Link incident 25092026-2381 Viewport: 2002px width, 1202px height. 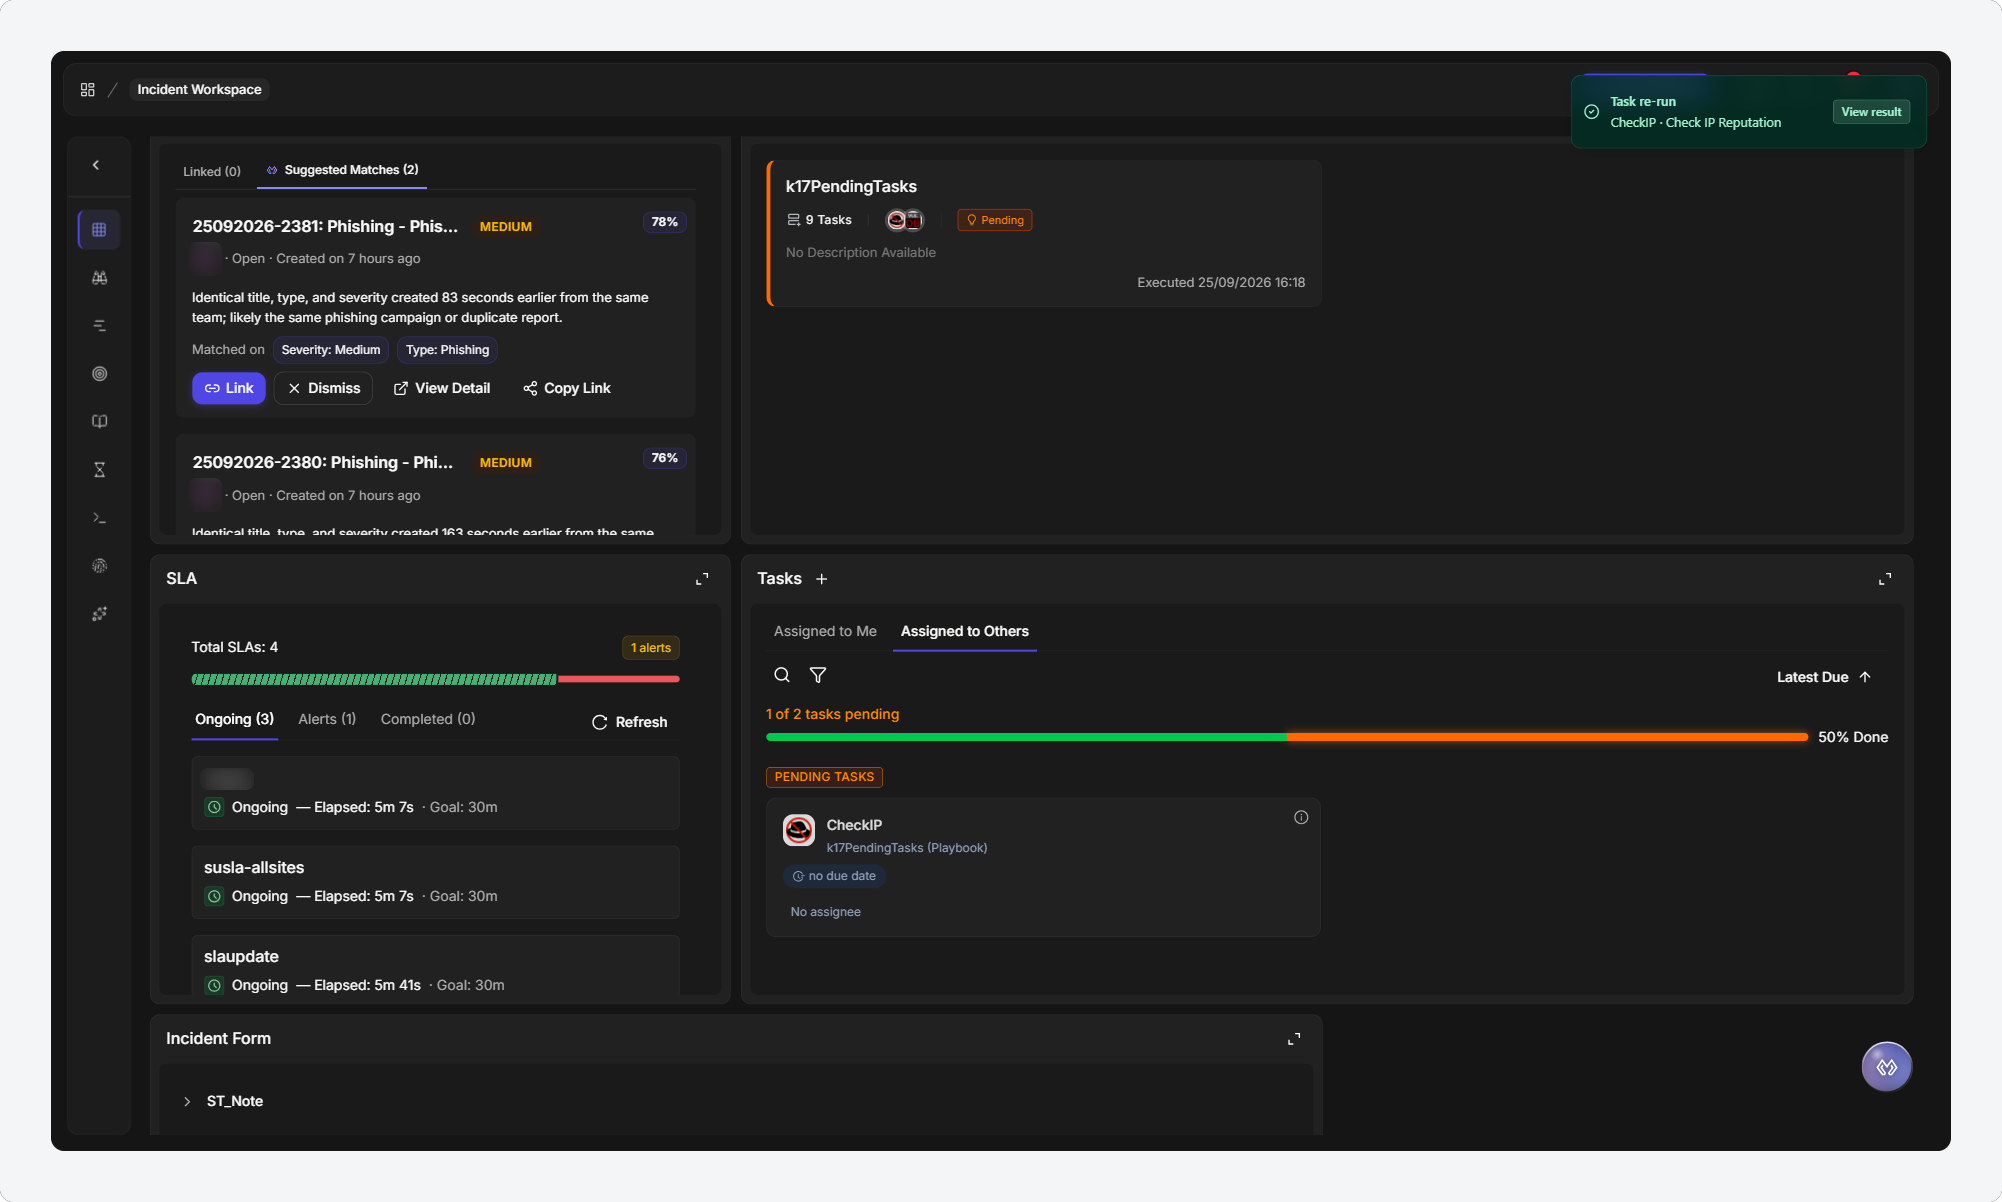[229, 388]
